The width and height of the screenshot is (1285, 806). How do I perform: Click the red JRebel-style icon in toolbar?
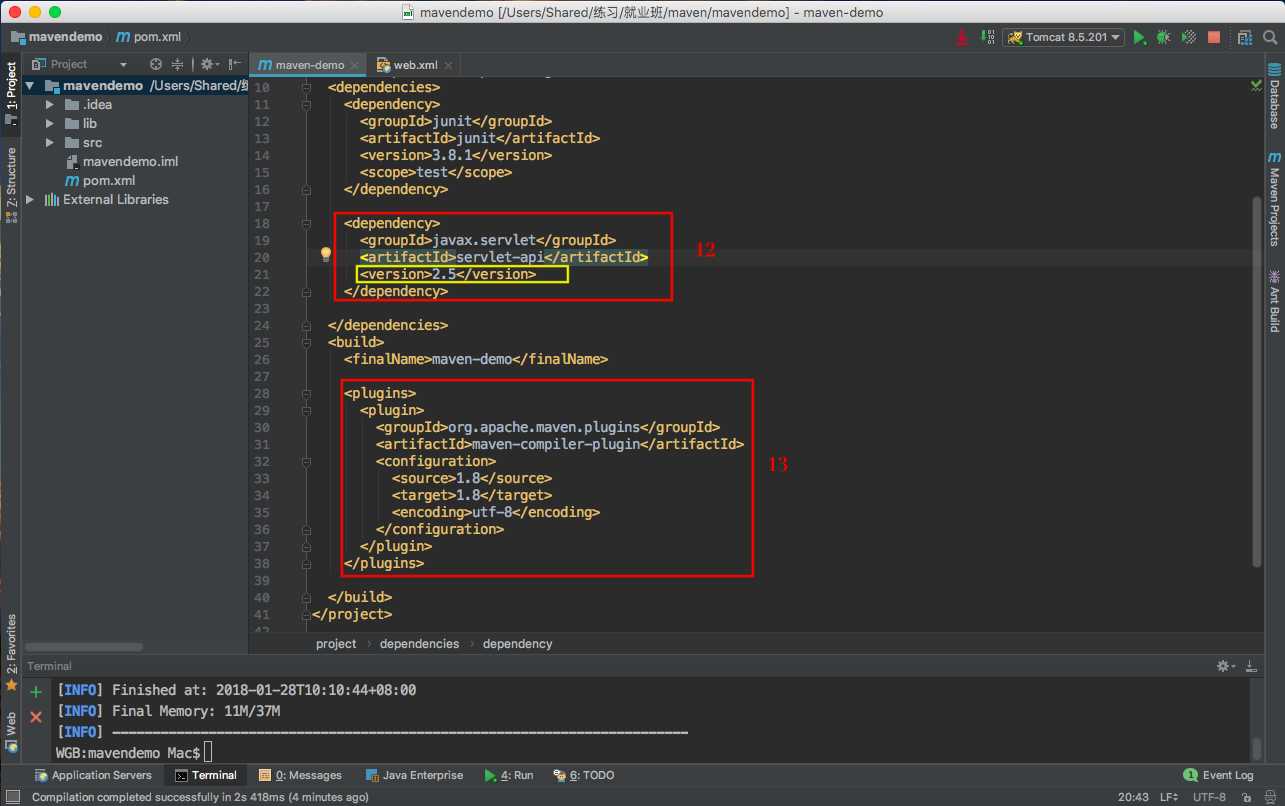point(961,37)
